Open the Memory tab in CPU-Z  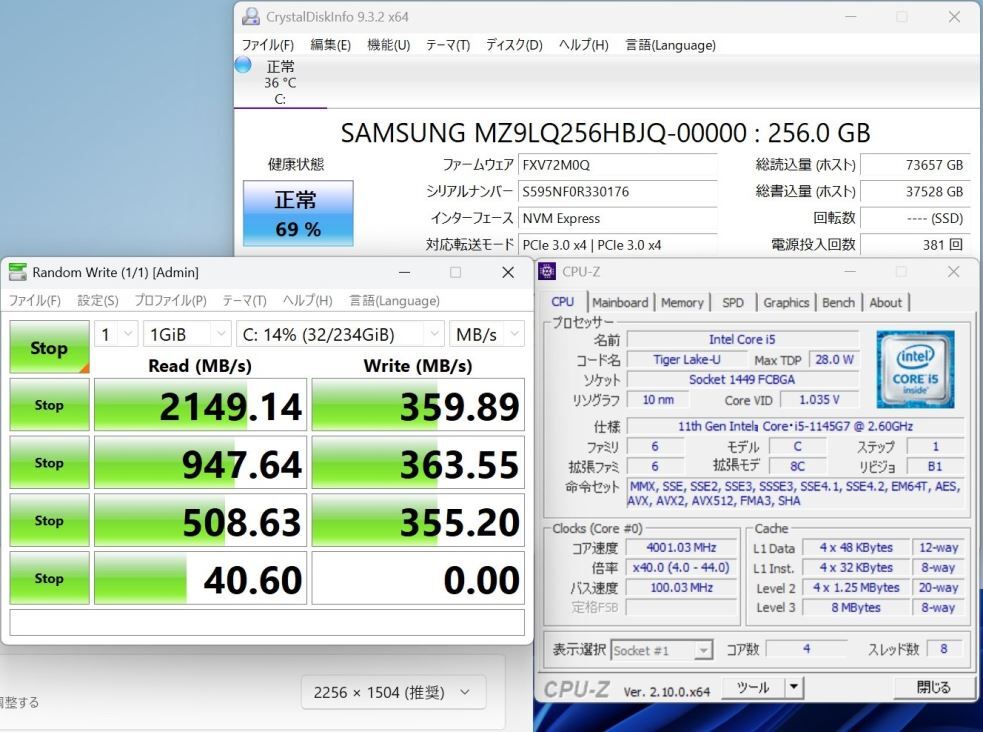coord(682,302)
